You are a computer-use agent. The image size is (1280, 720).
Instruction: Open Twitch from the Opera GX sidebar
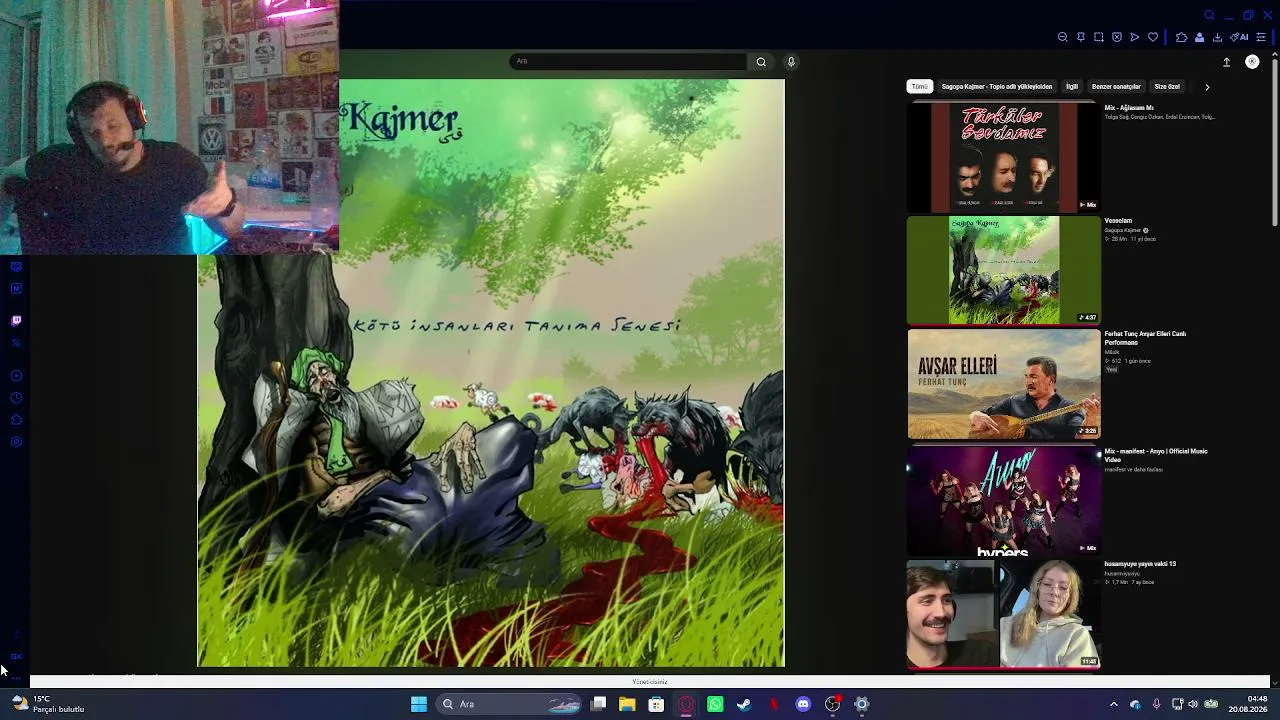16,321
